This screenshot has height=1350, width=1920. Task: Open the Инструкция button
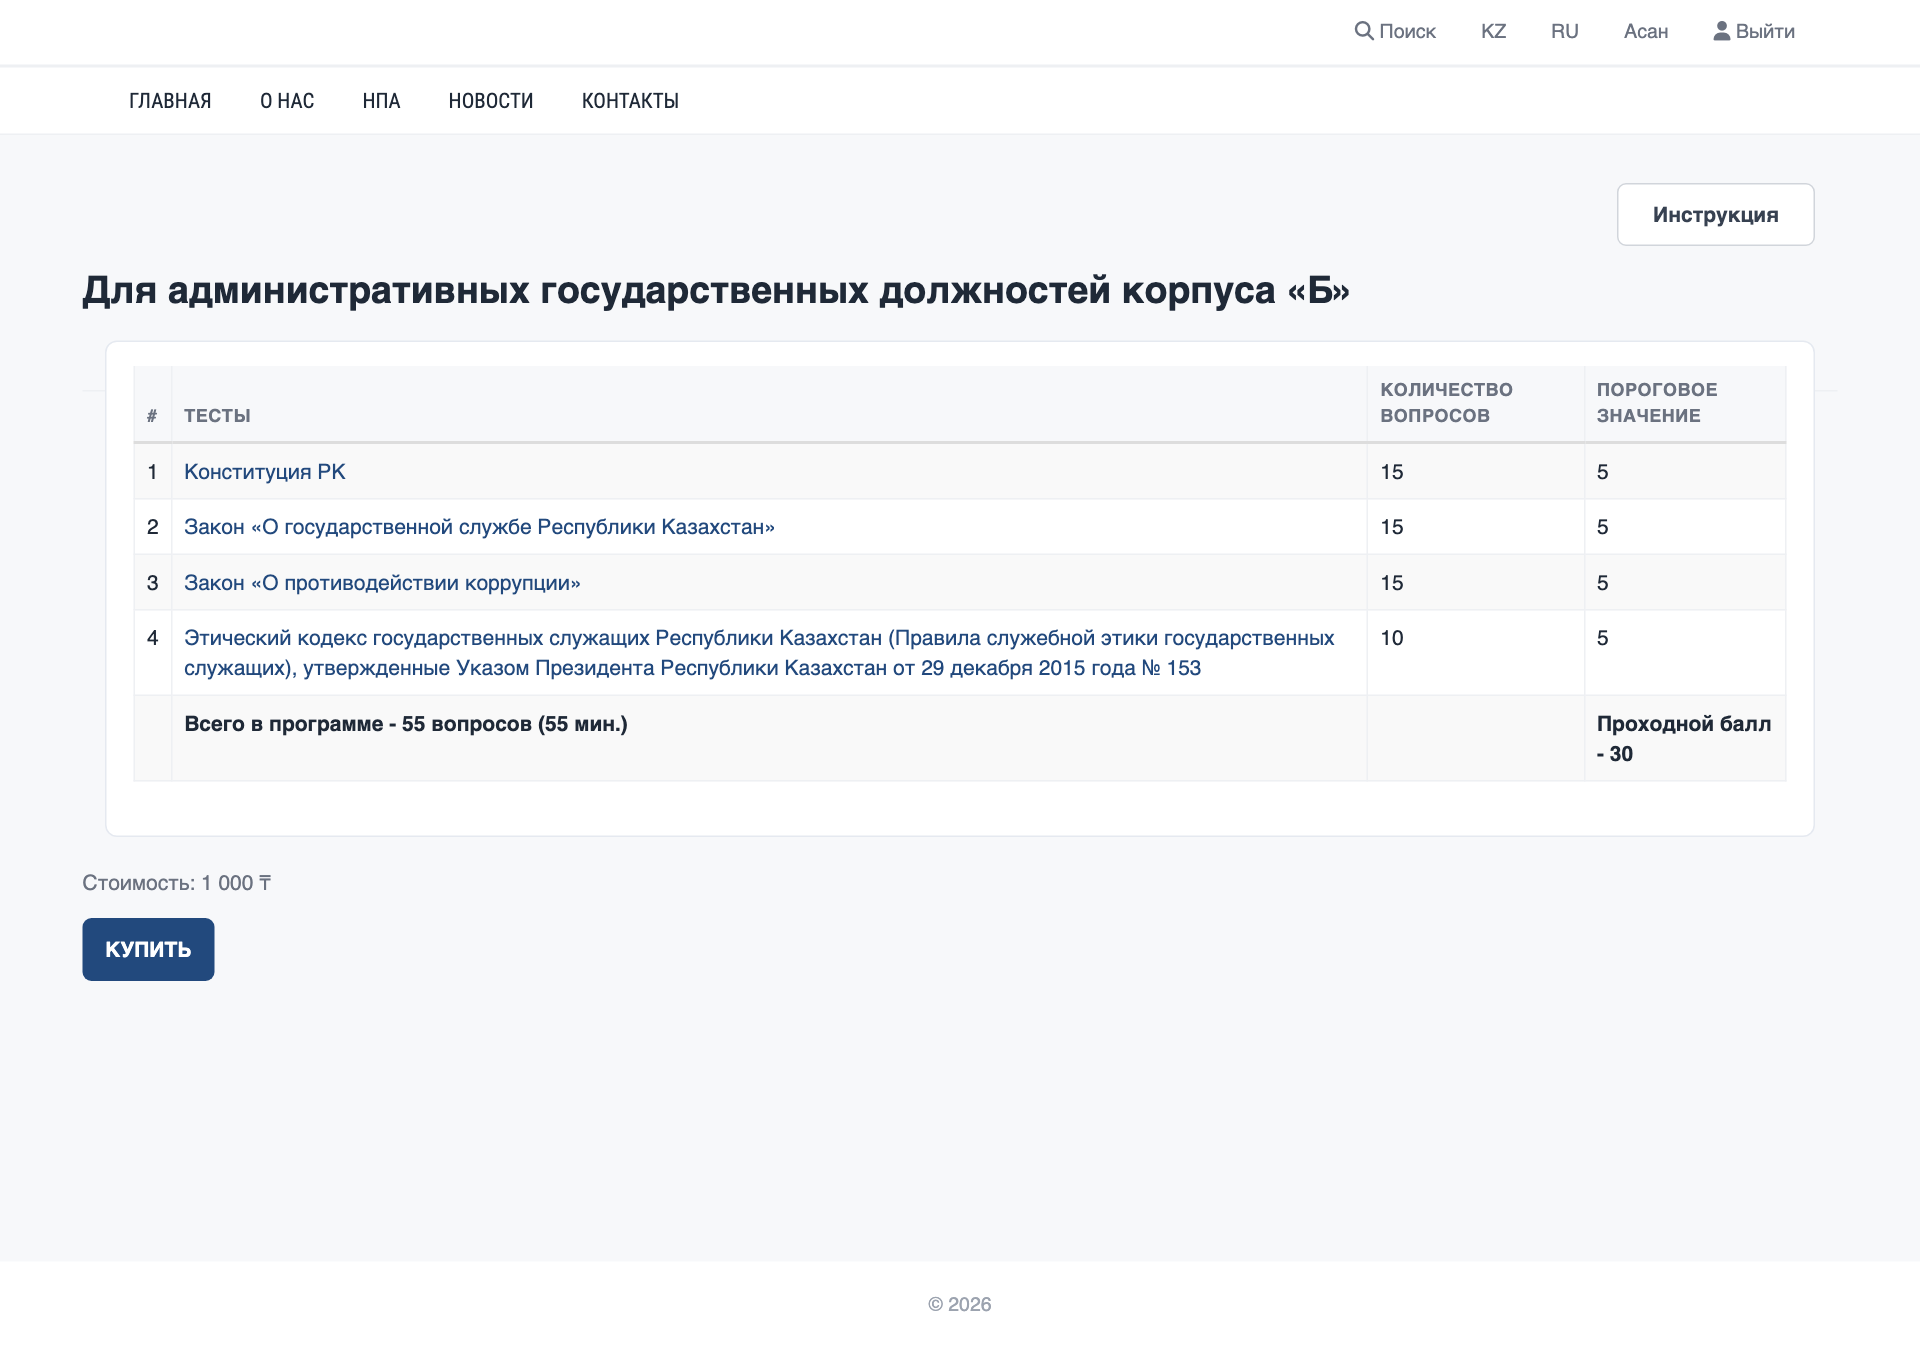click(1715, 214)
